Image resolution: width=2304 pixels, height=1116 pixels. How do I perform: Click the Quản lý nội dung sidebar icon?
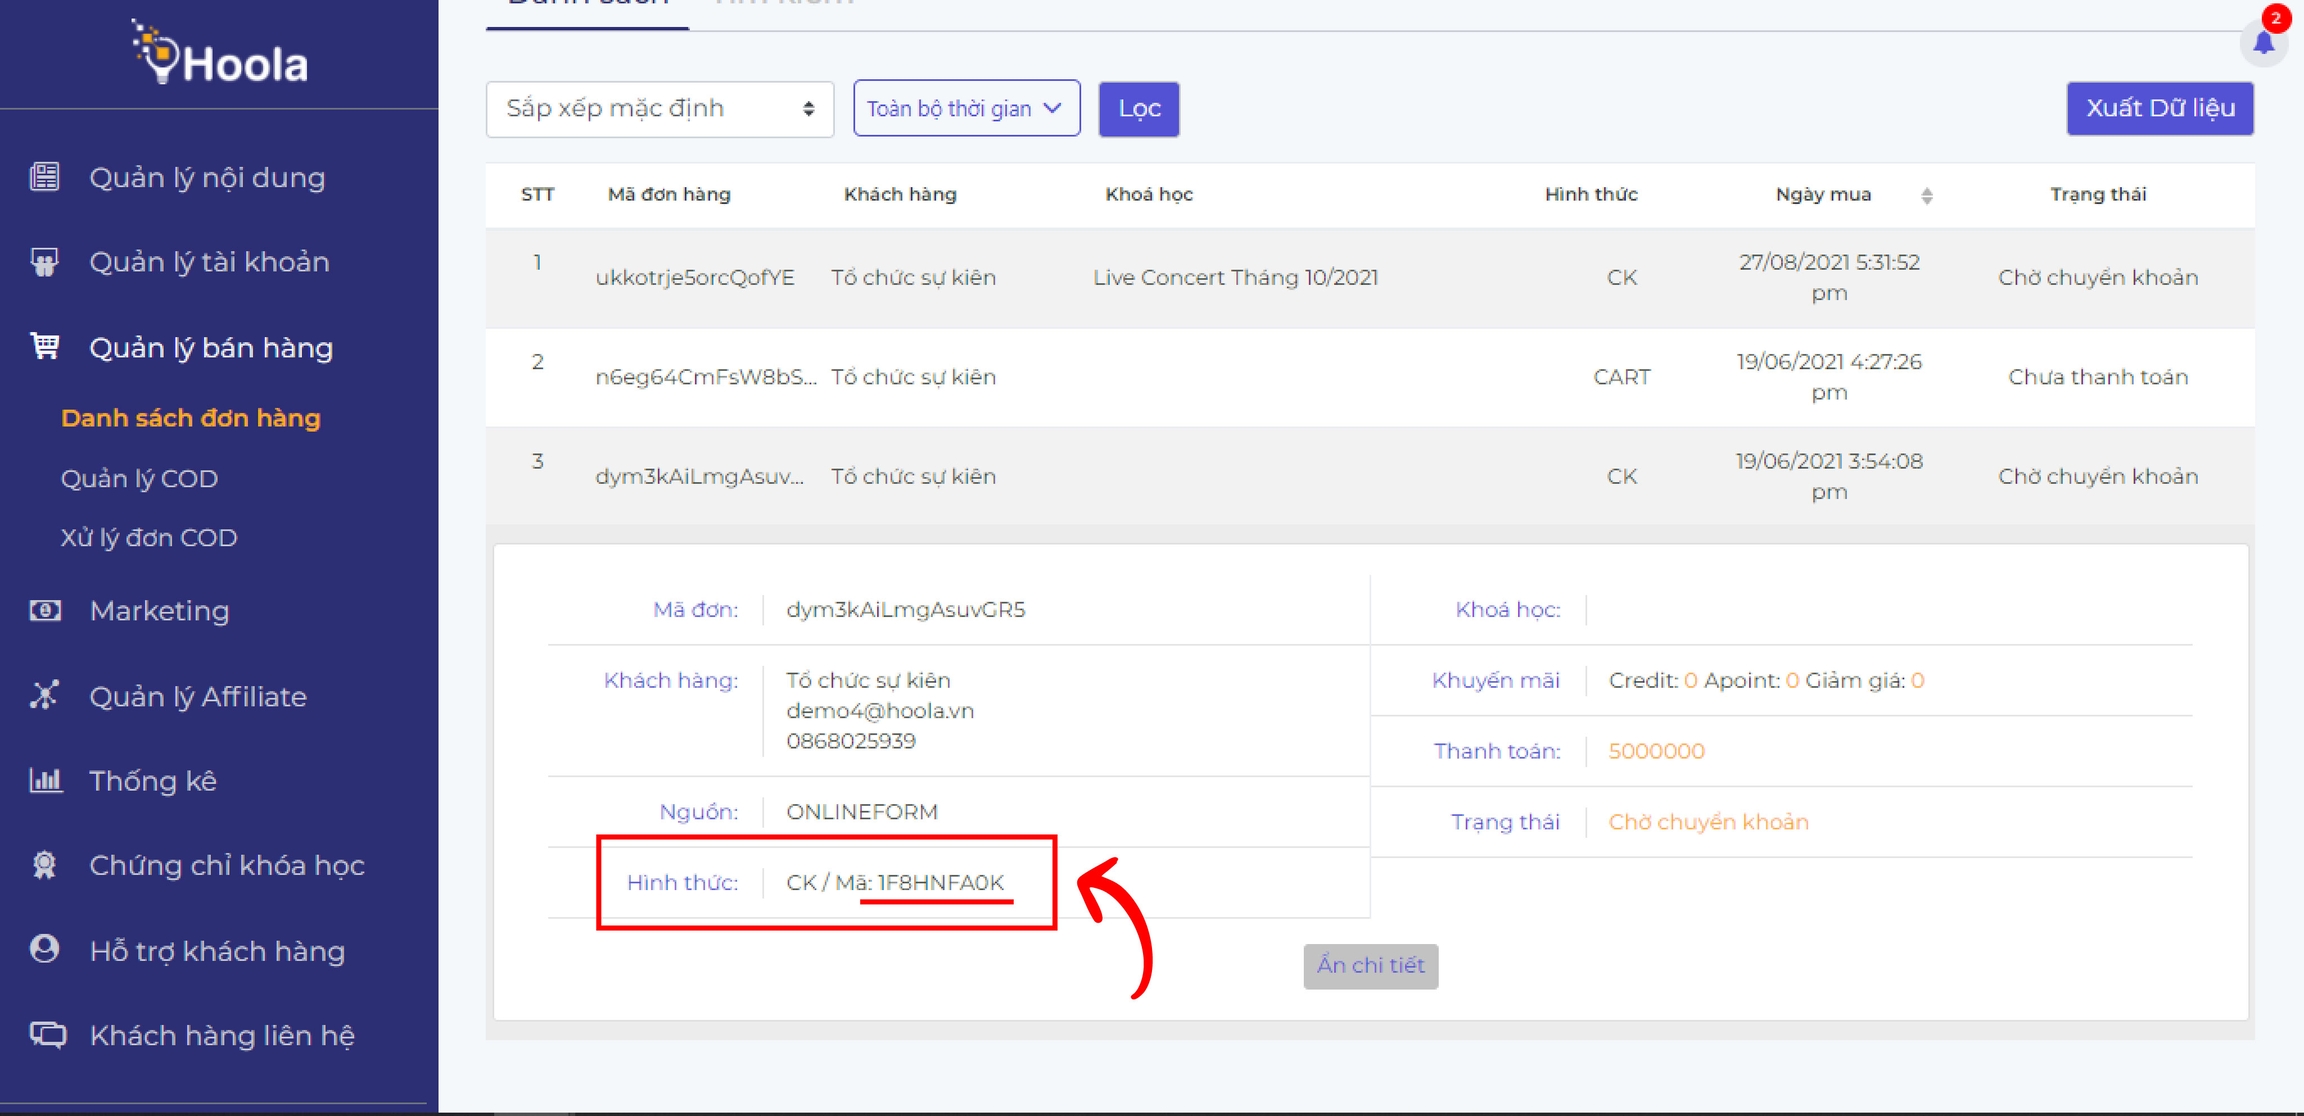45,177
